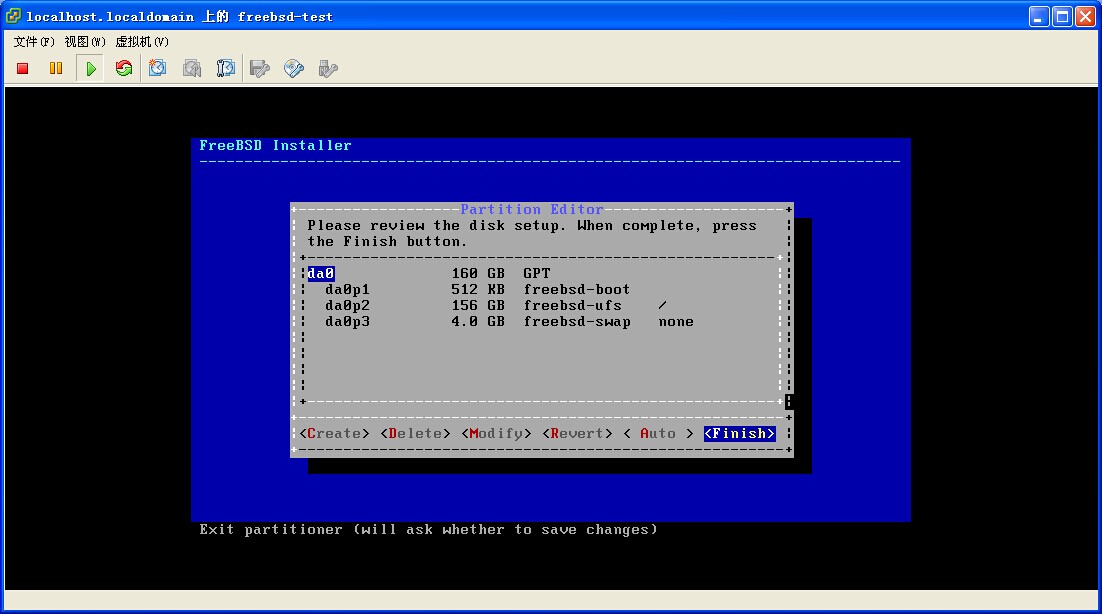
Task: Click the green Power On play icon
Action: (91, 69)
